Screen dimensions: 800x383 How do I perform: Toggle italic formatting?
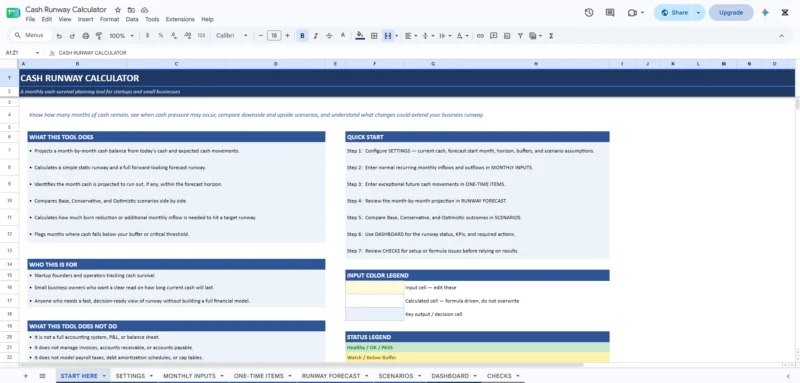point(315,36)
